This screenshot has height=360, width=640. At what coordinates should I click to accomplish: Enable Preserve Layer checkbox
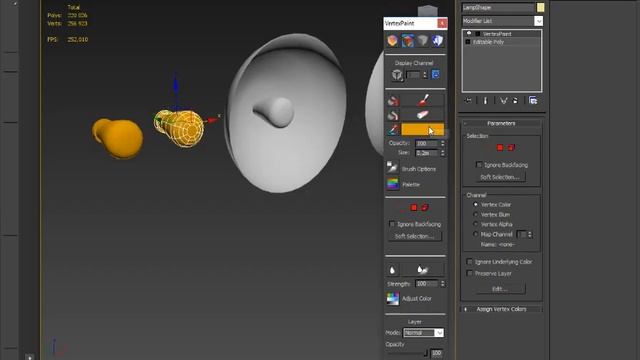469,273
